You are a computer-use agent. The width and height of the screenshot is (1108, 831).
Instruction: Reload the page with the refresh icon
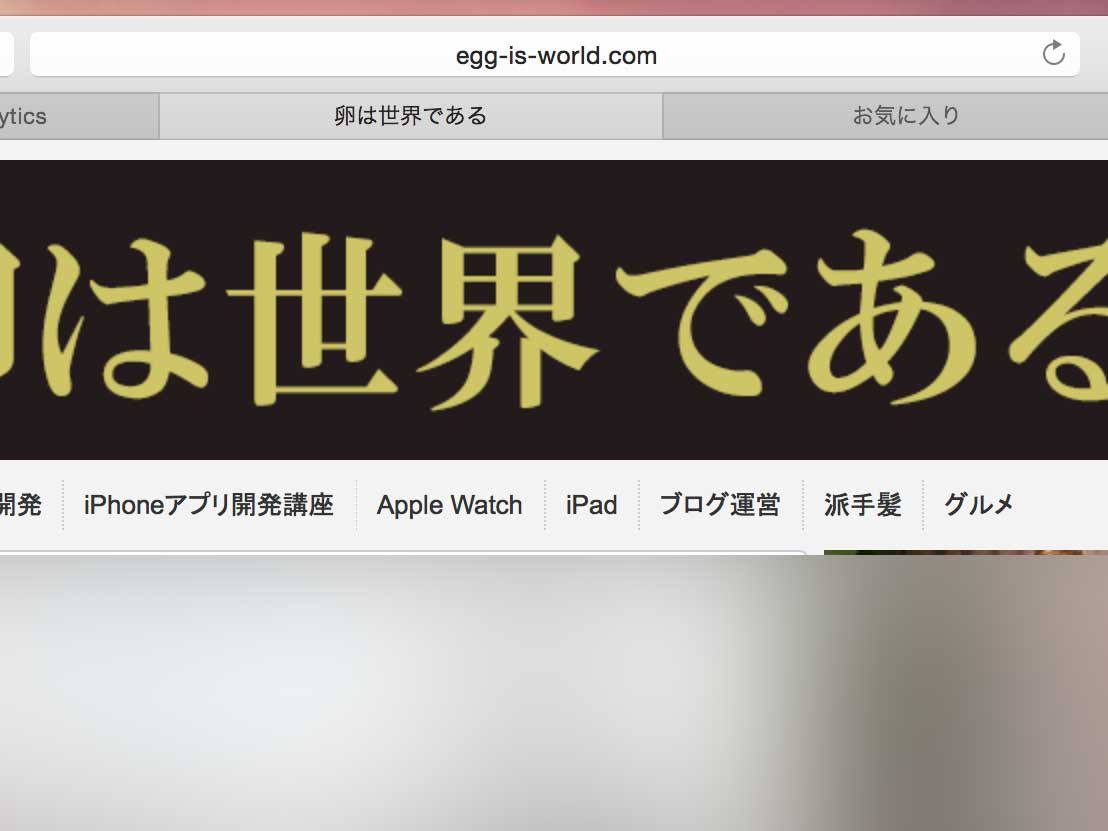[x=1054, y=53]
